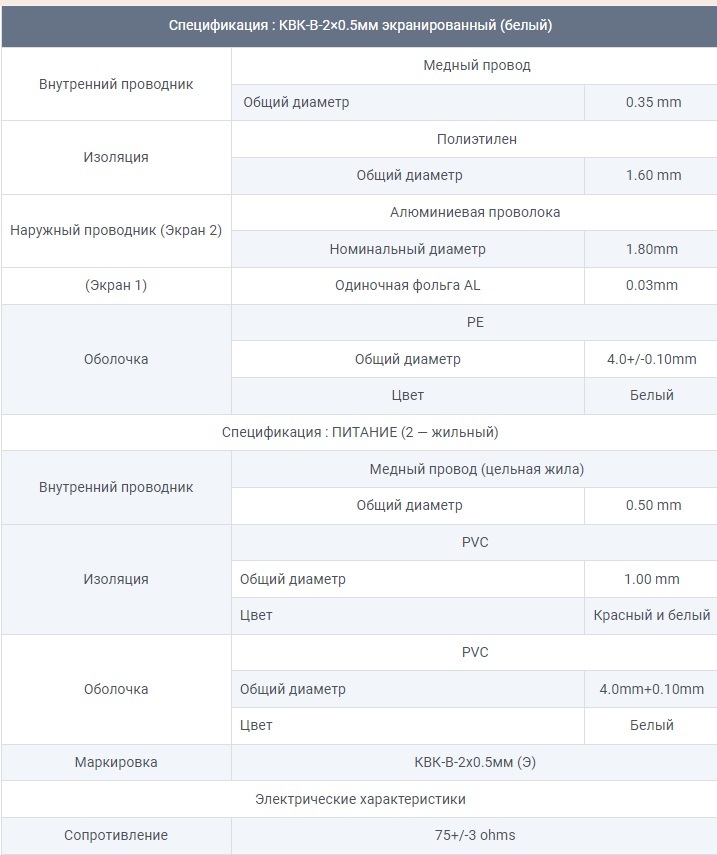
Task: Select the 75+/-3 ohms resistance value
Action: coord(476,835)
